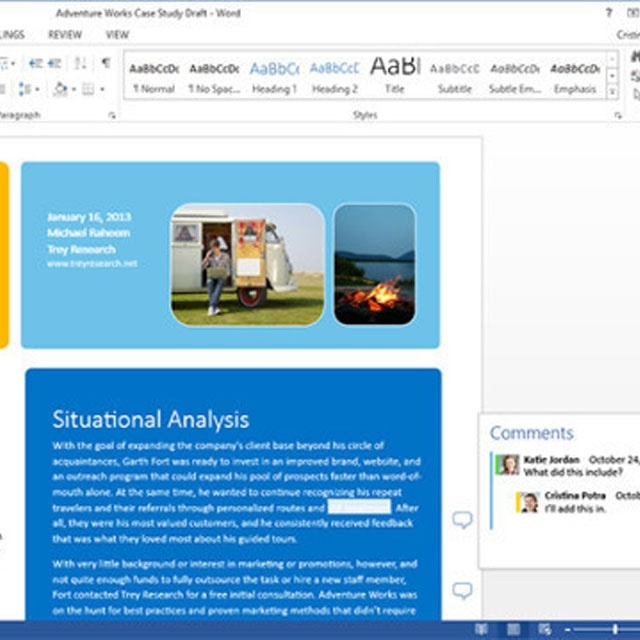Screen dimensions: 640x640
Task: Select the campfire photo in the document
Action: pos(374,264)
